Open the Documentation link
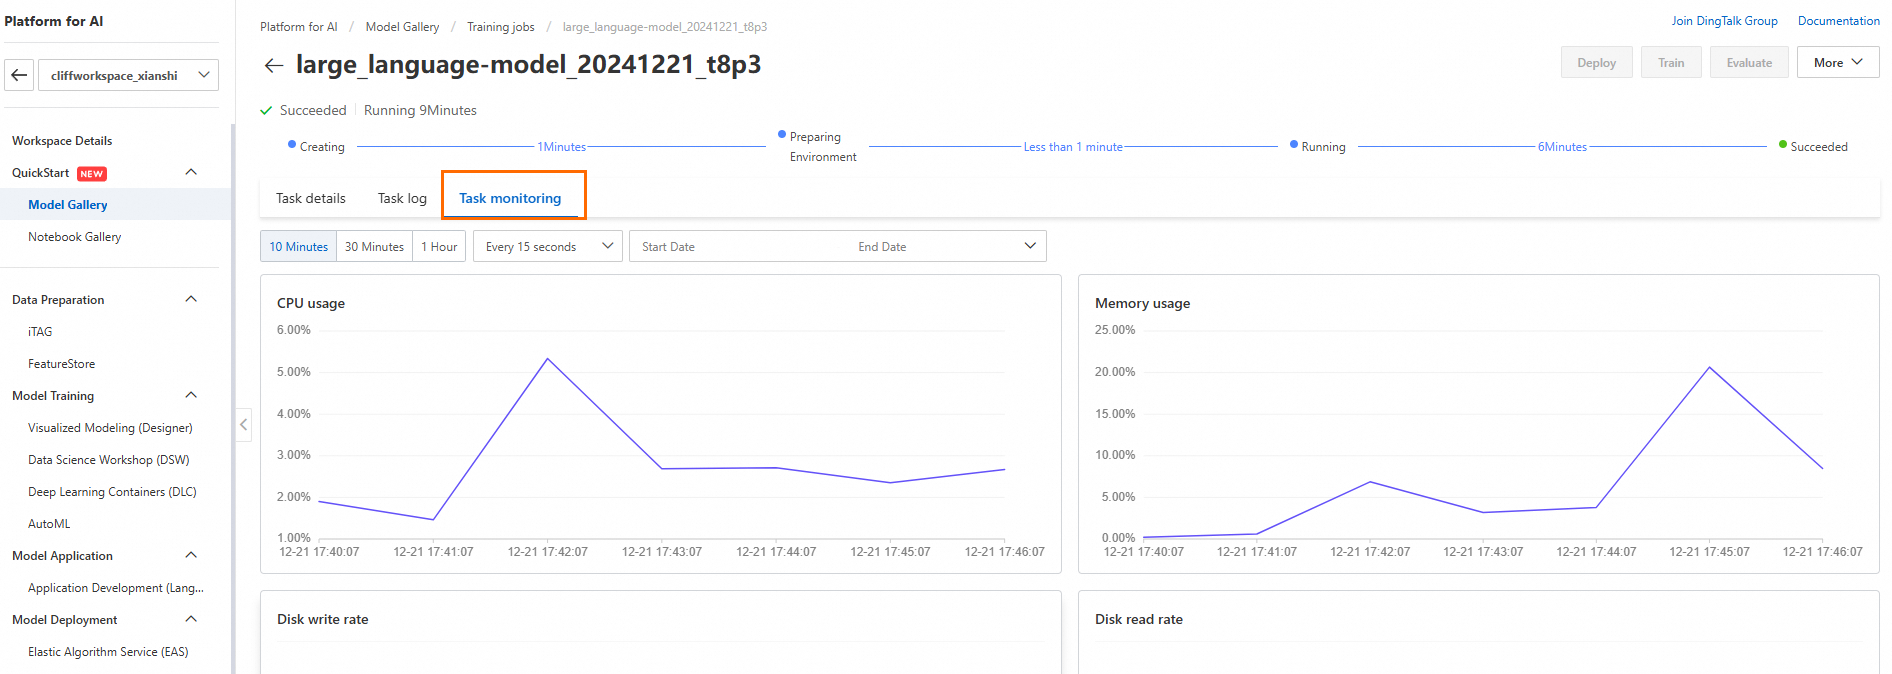1892x674 pixels. (x=1839, y=20)
